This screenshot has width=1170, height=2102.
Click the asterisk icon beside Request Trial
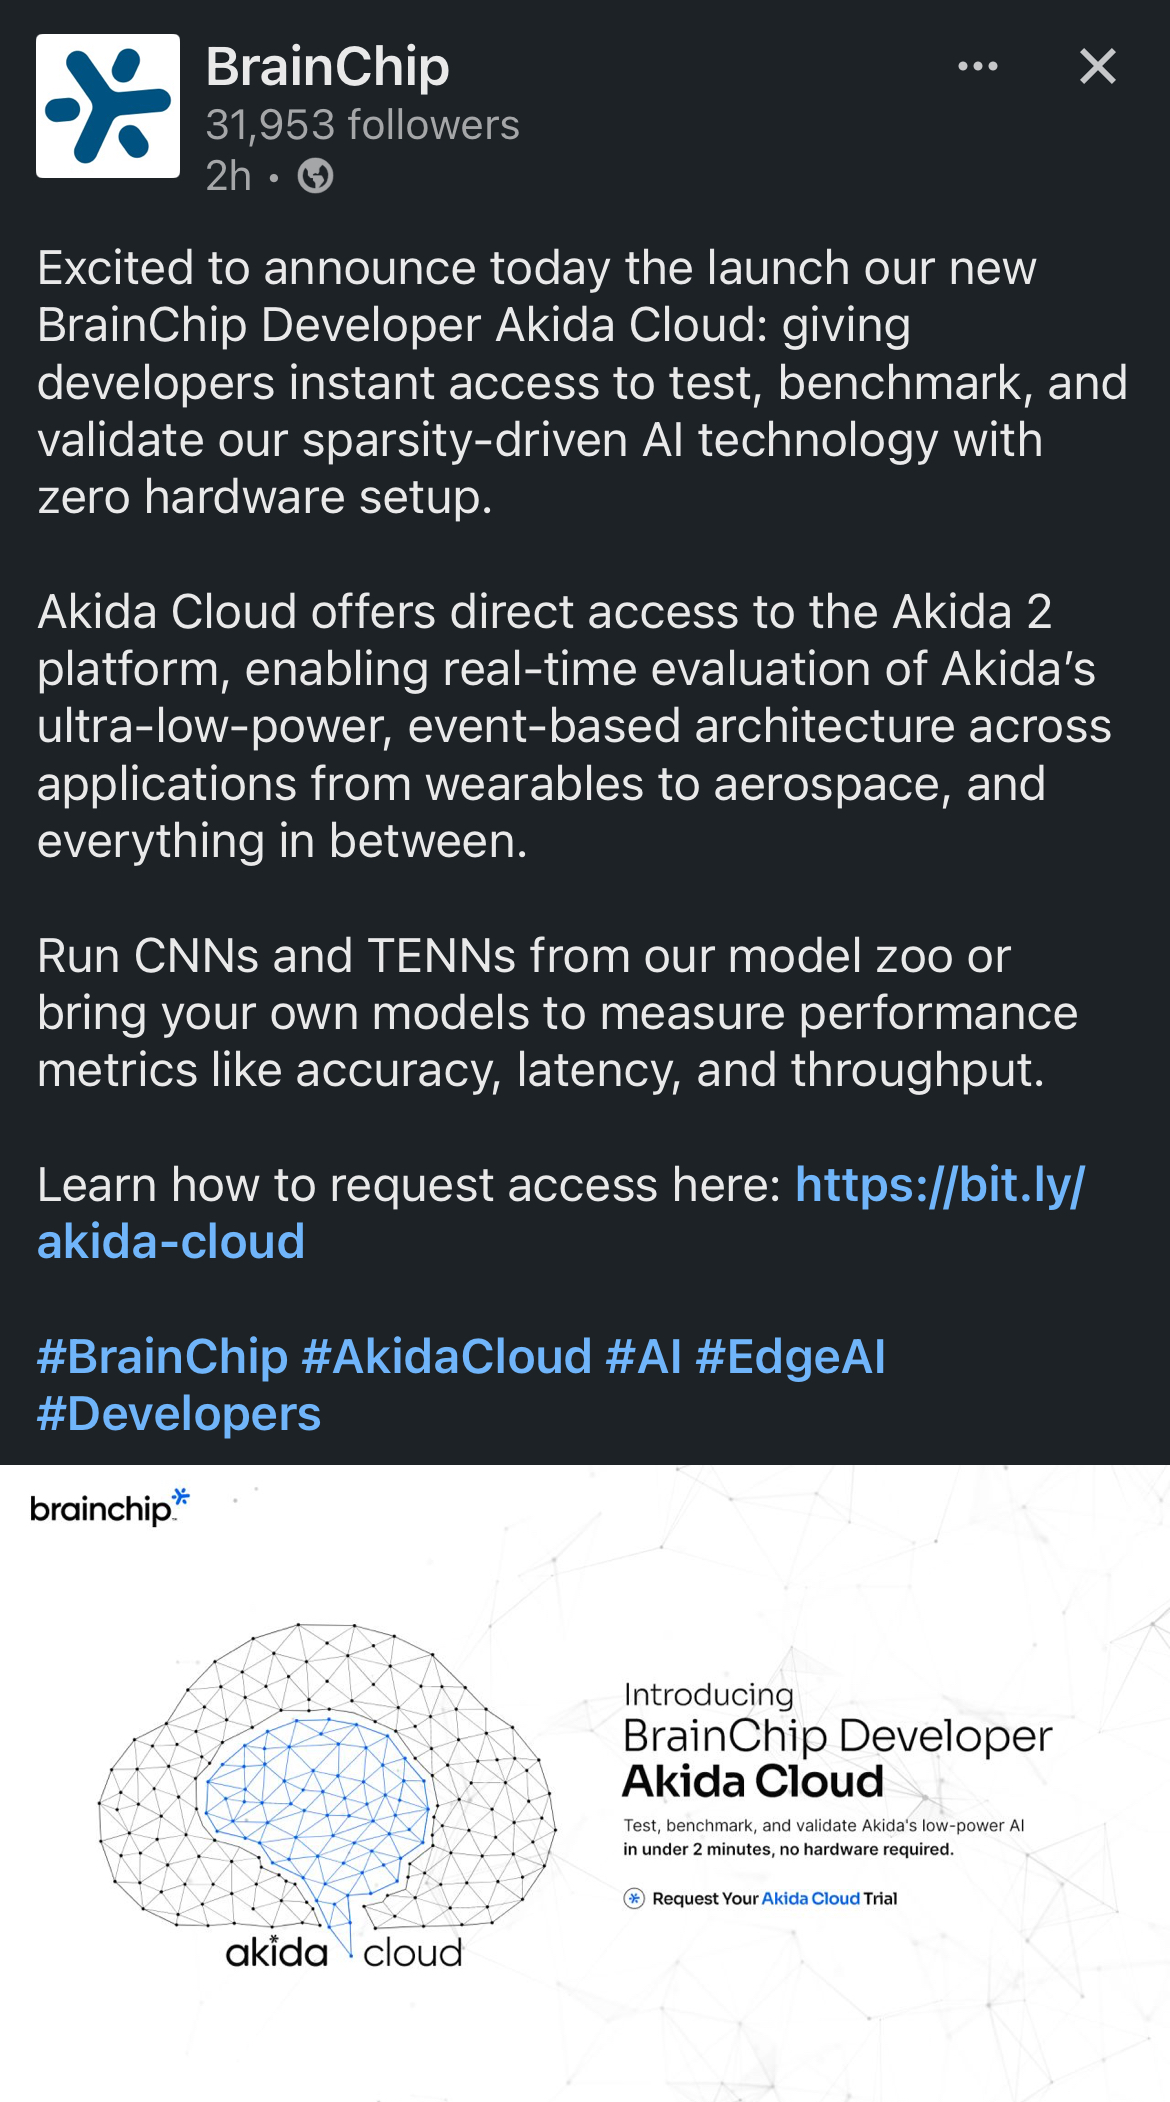634,1898
